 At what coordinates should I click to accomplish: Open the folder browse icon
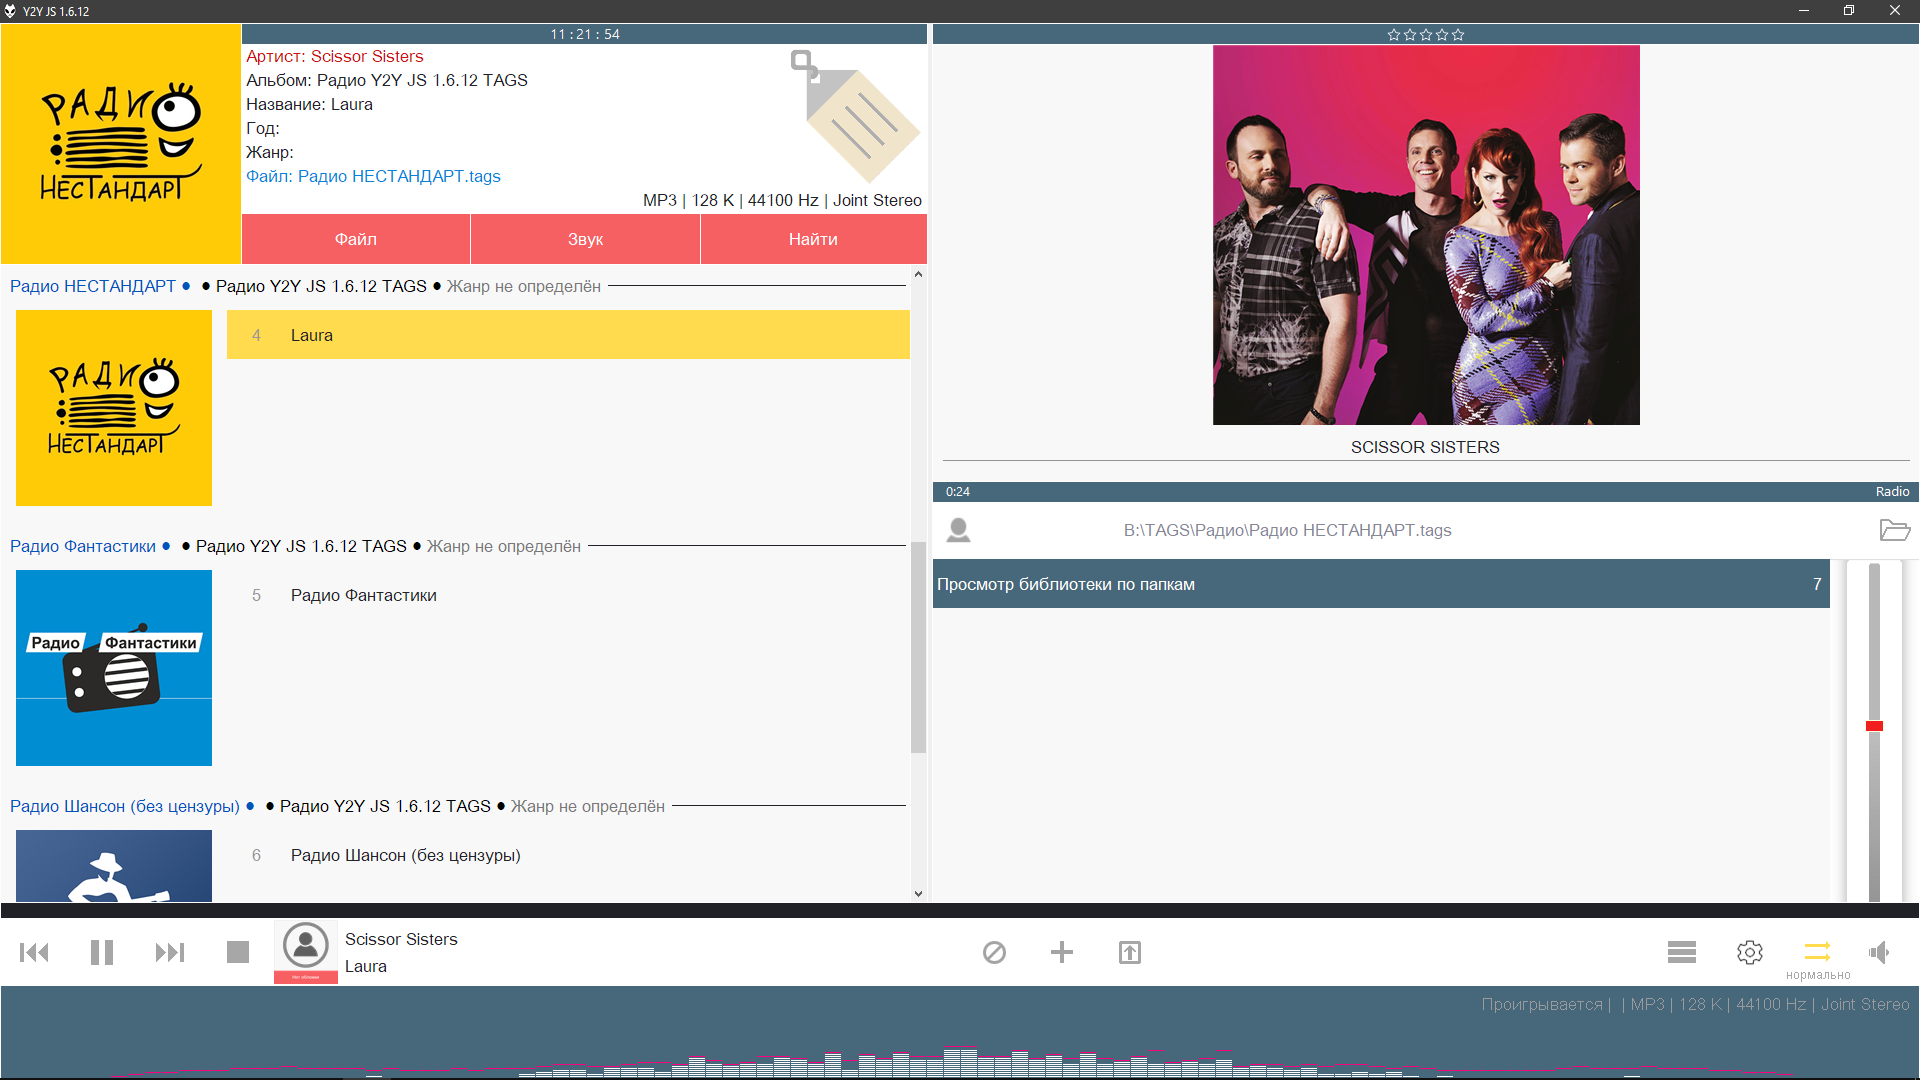tap(1894, 530)
